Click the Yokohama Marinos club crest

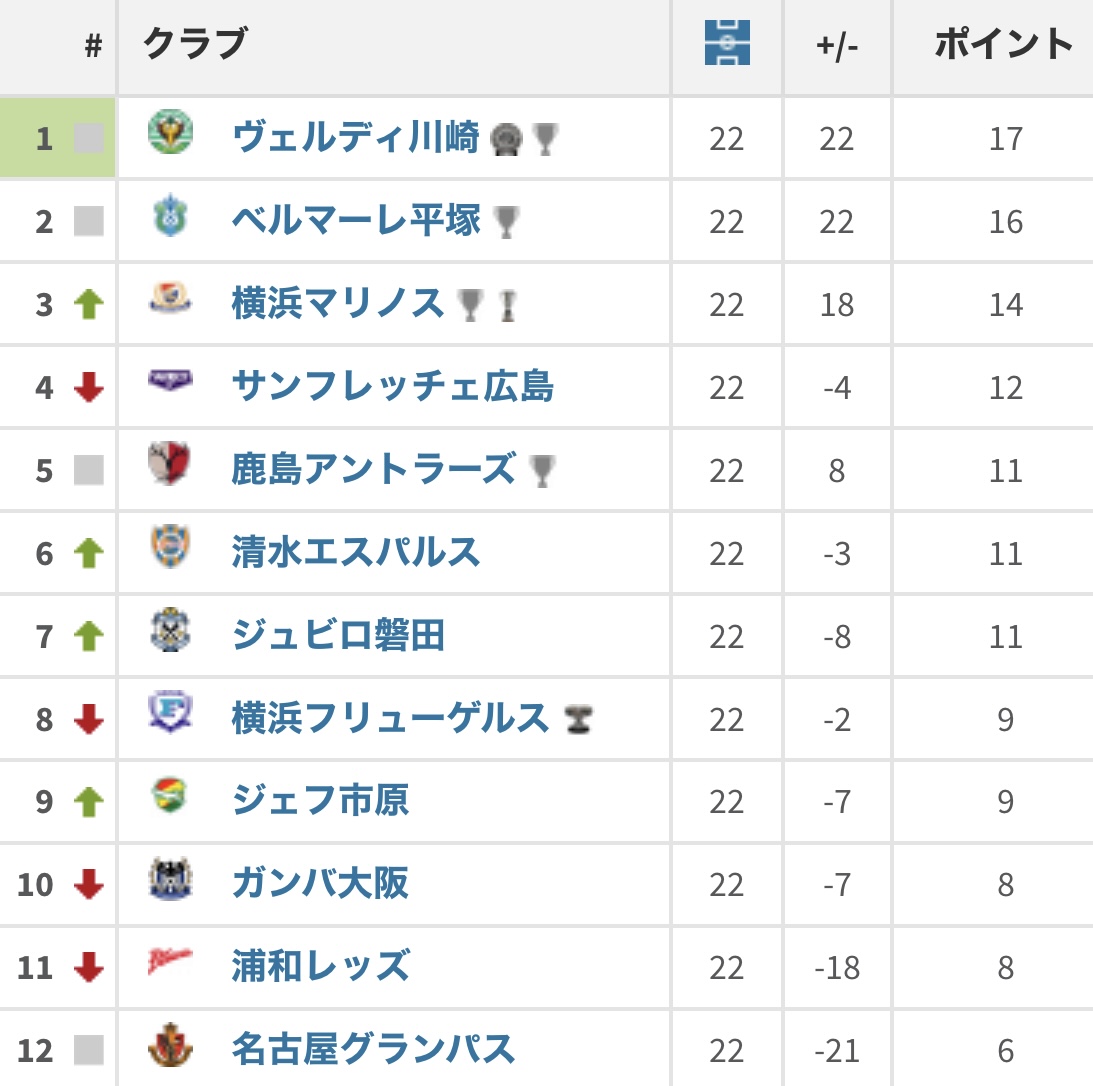pos(170,300)
